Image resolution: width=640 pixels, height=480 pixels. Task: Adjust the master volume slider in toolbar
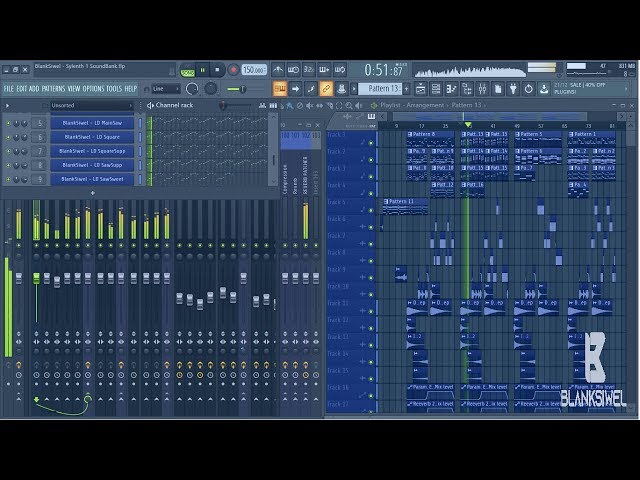click(x=242, y=89)
